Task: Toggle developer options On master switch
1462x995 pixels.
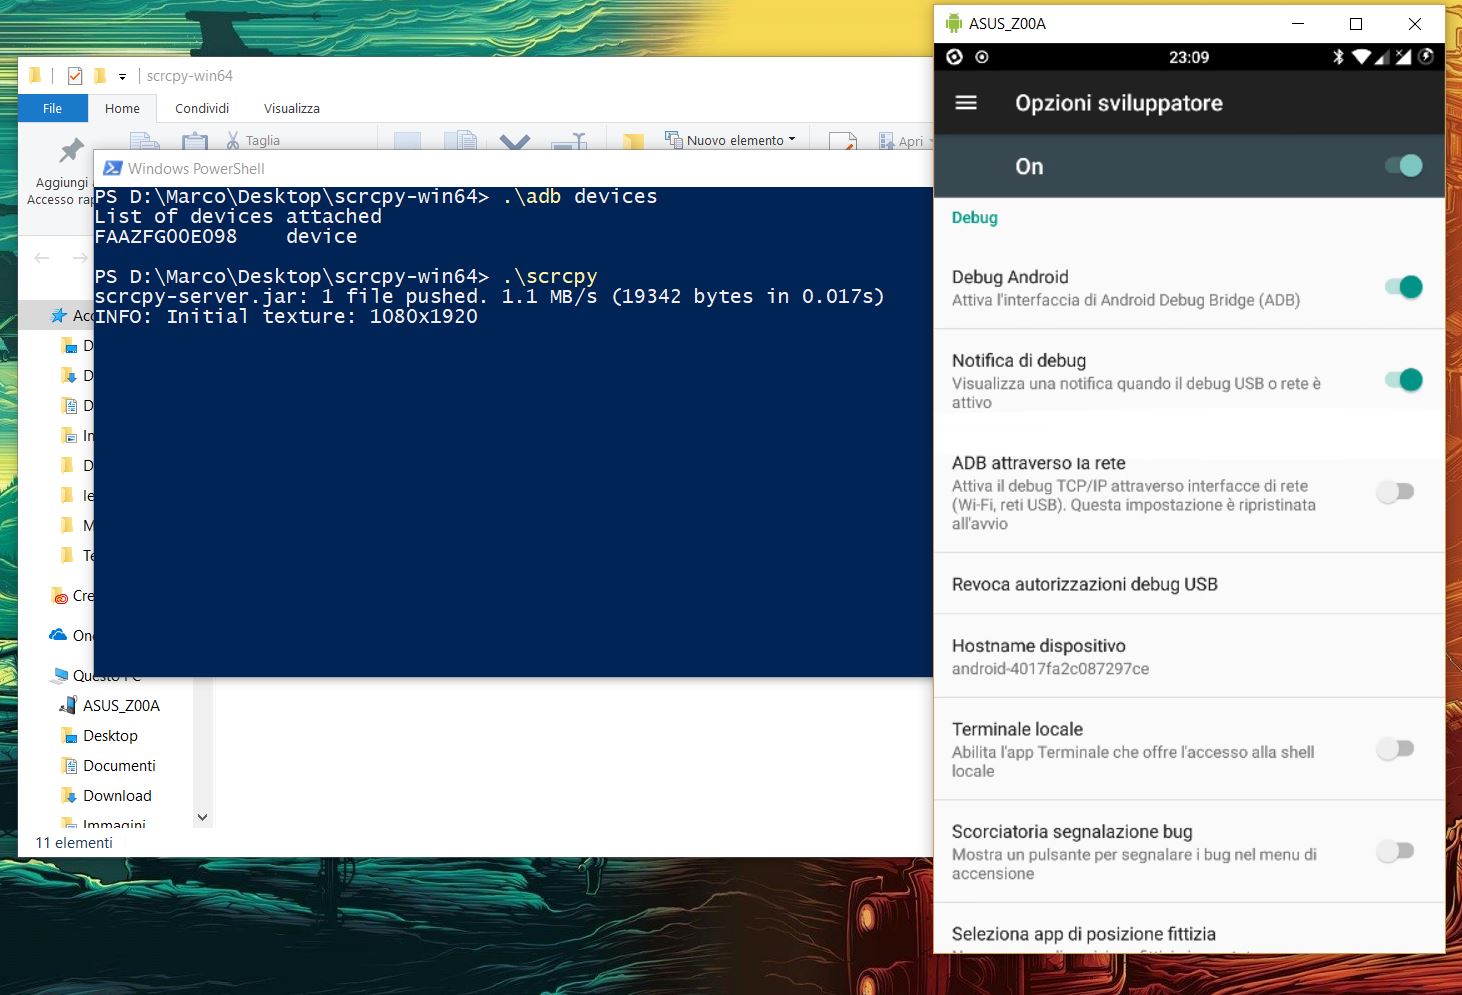Action: (x=1404, y=166)
